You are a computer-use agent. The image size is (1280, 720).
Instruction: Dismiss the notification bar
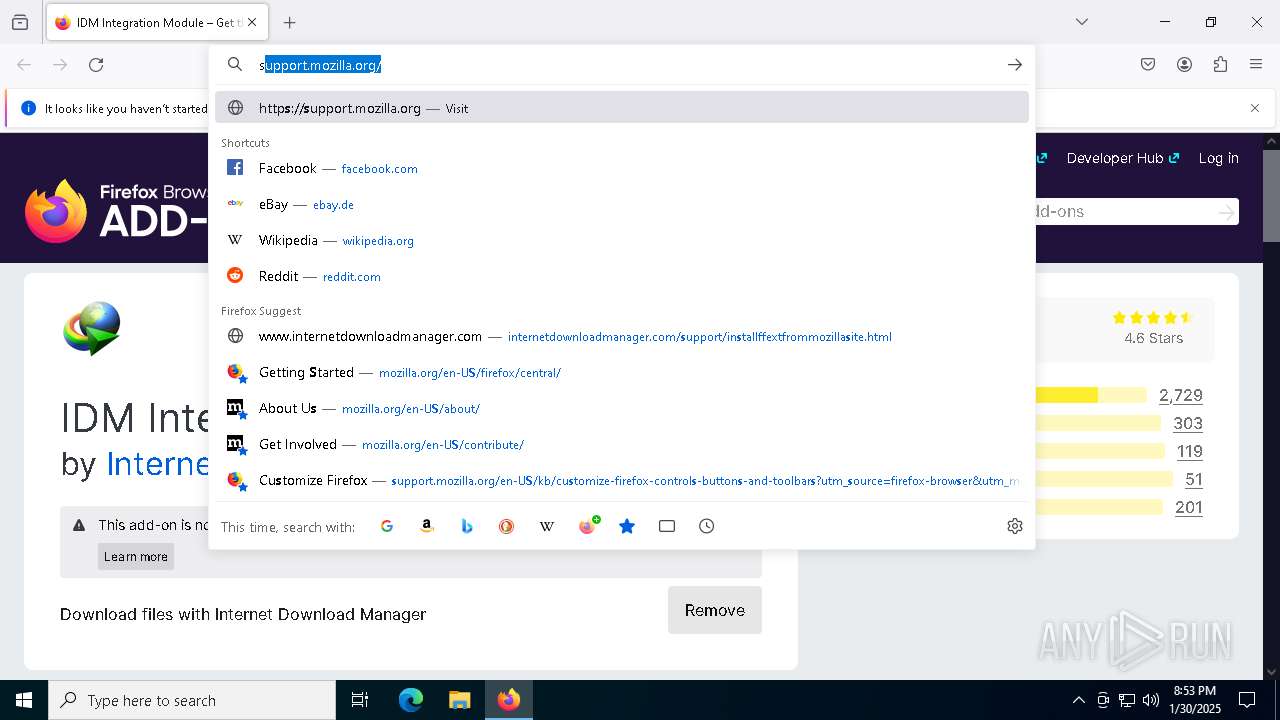click(1255, 108)
